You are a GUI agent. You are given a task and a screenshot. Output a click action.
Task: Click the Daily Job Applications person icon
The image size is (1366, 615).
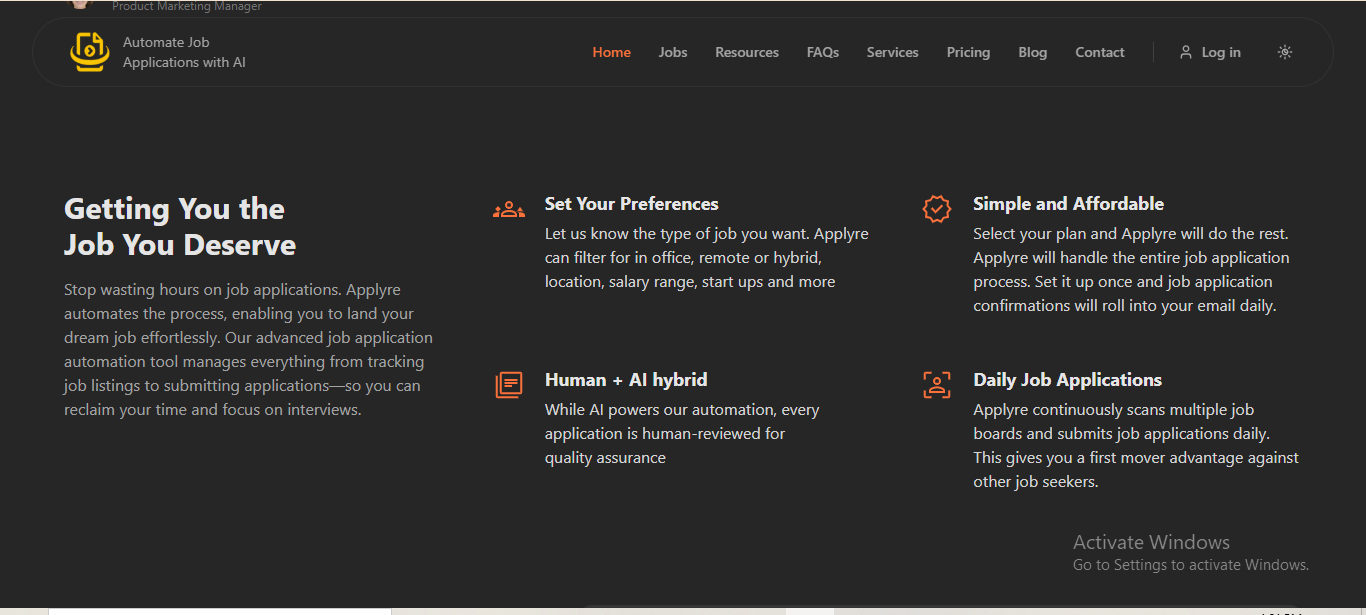pos(936,384)
